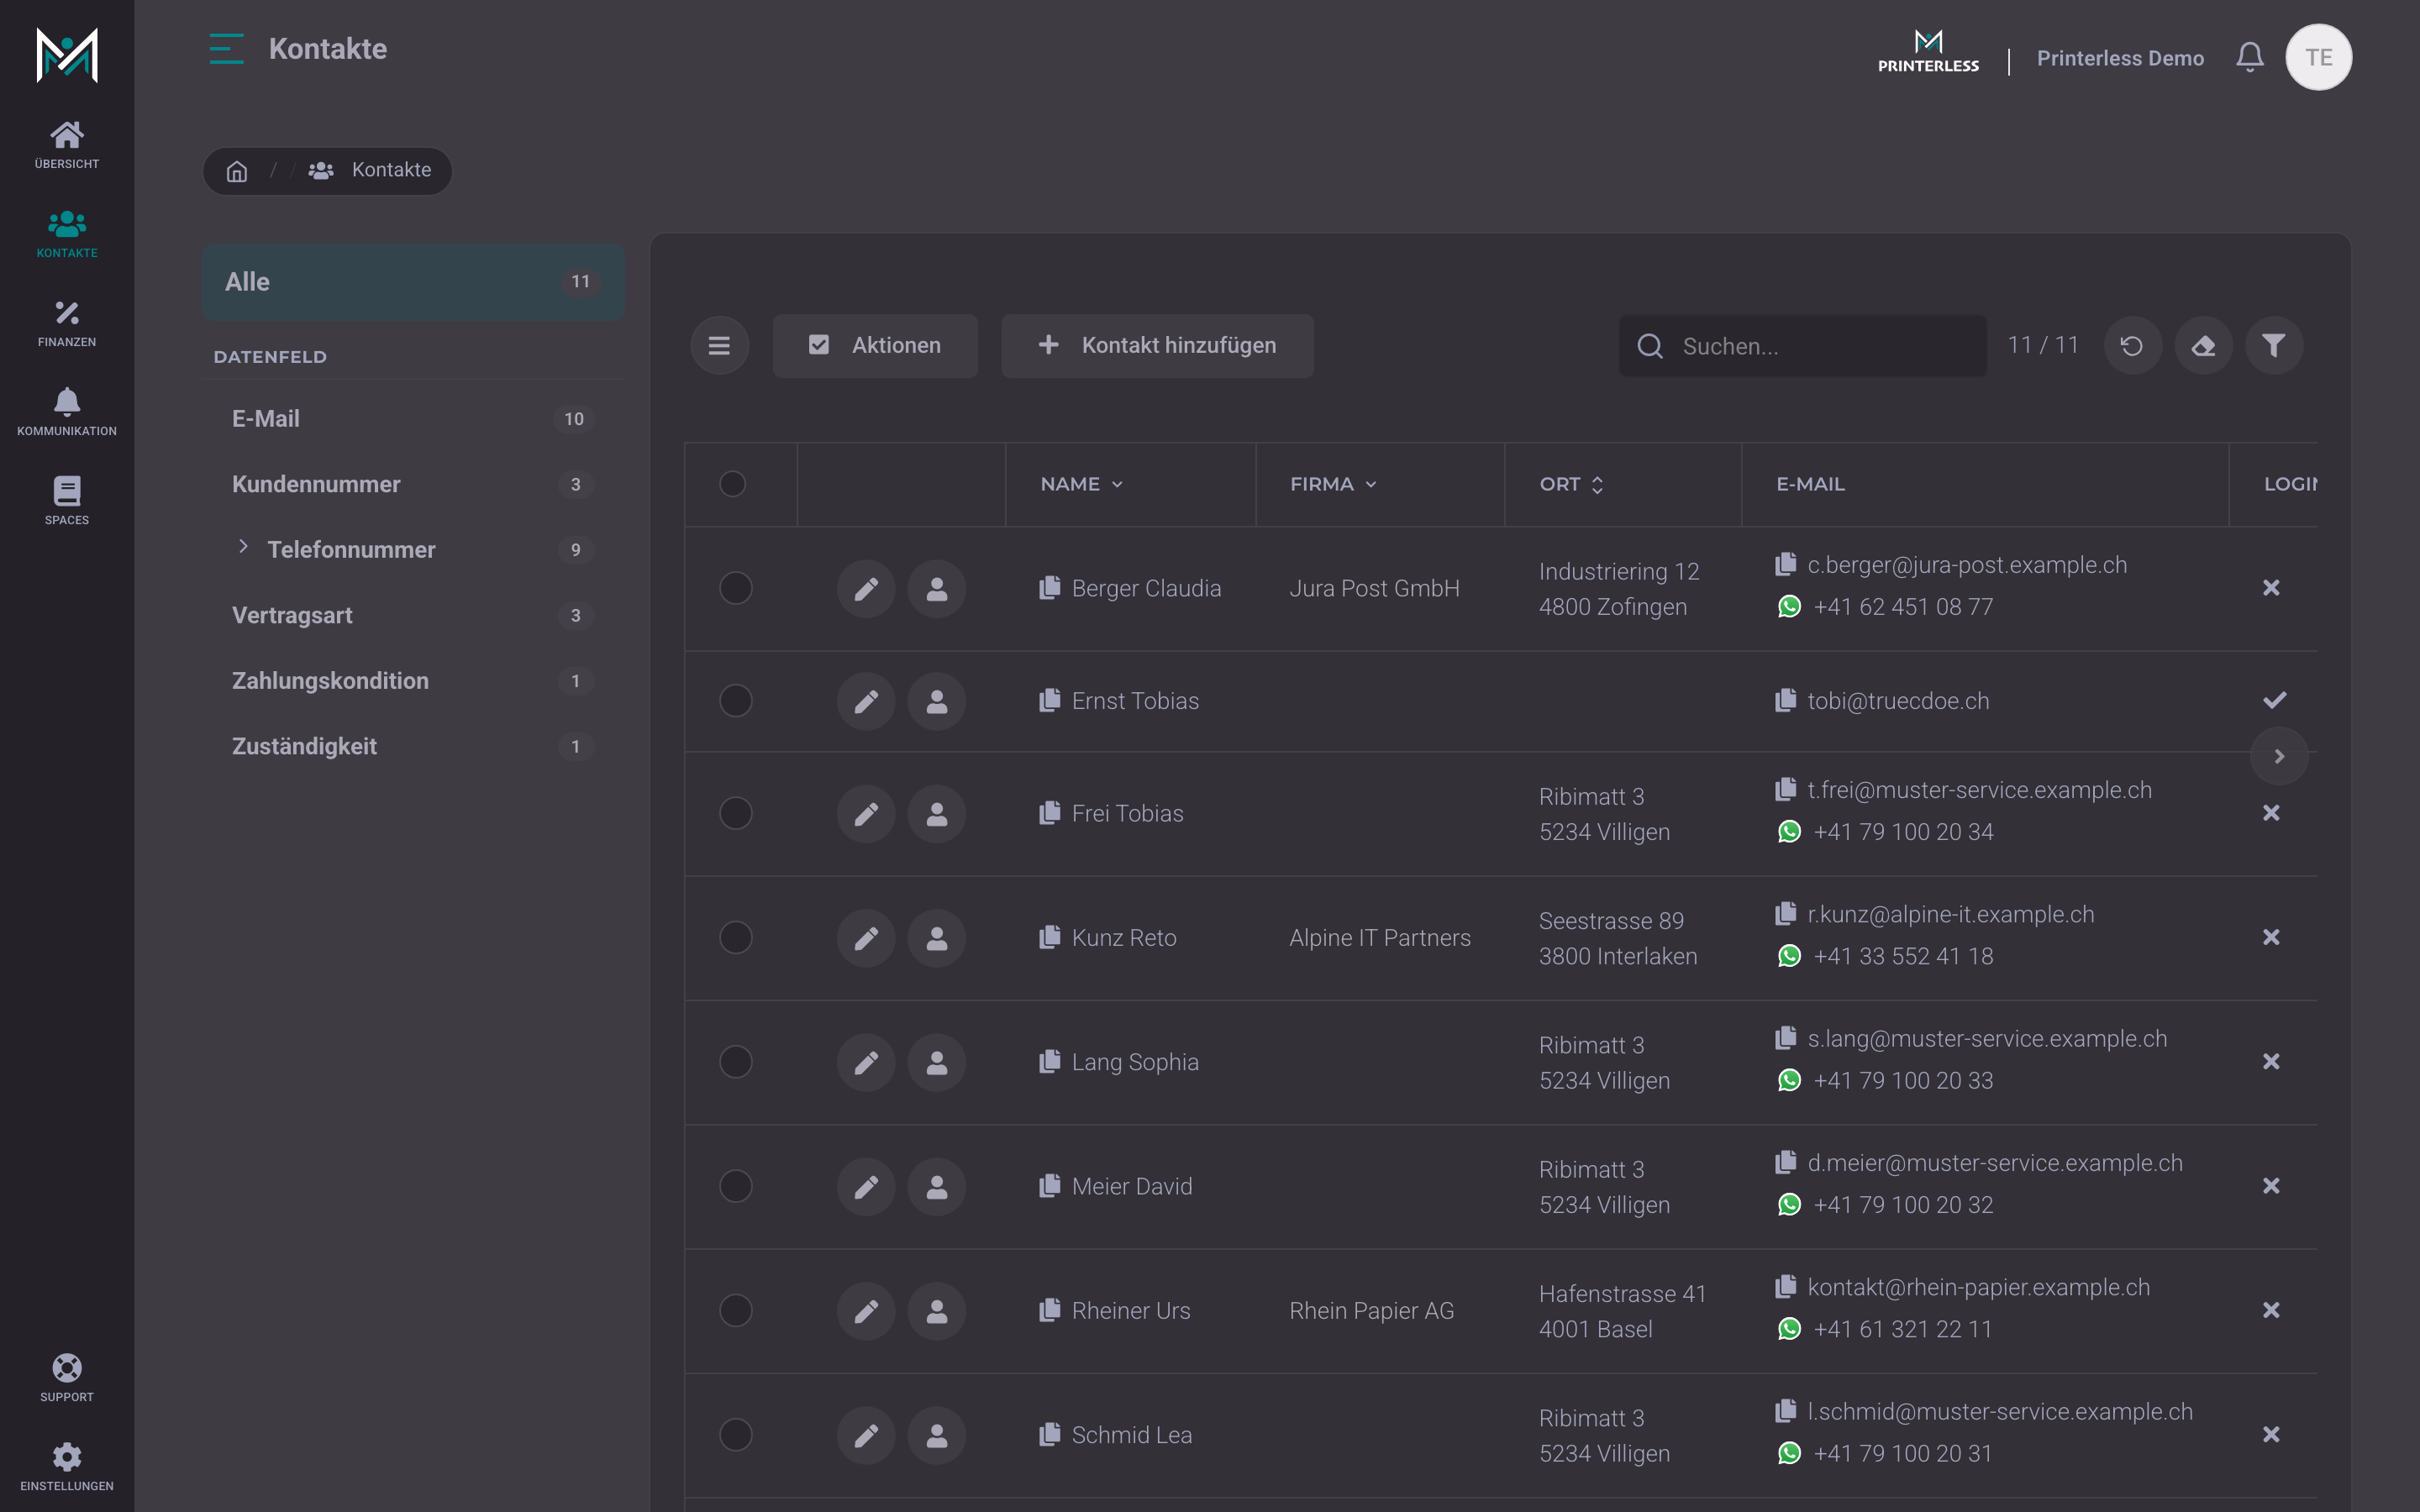The height and width of the screenshot is (1512, 2420).
Task: Open Einstellungen settings
Action: [x=67, y=1467]
